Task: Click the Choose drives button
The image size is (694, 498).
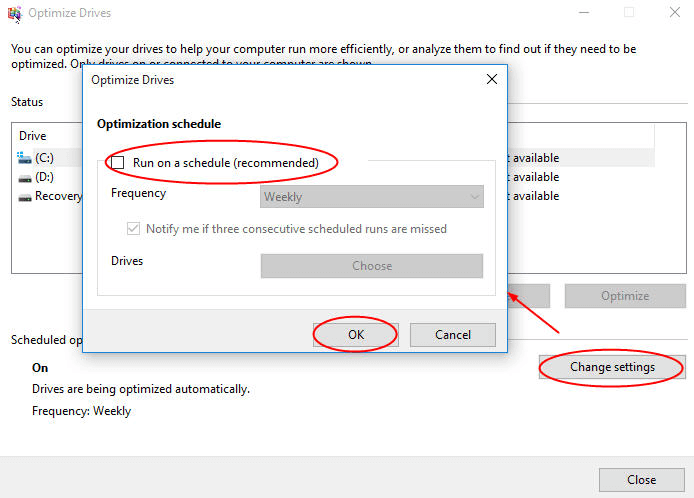Action: click(371, 266)
